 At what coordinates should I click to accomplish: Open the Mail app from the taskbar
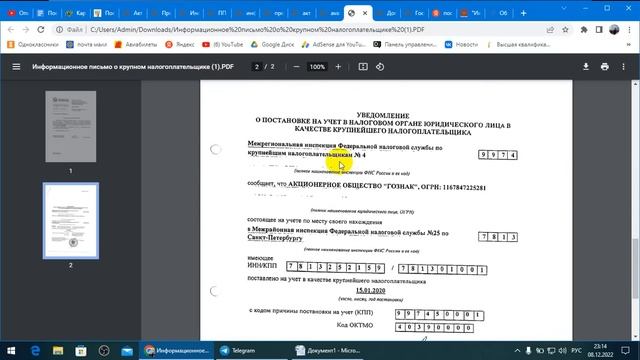[127, 351]
